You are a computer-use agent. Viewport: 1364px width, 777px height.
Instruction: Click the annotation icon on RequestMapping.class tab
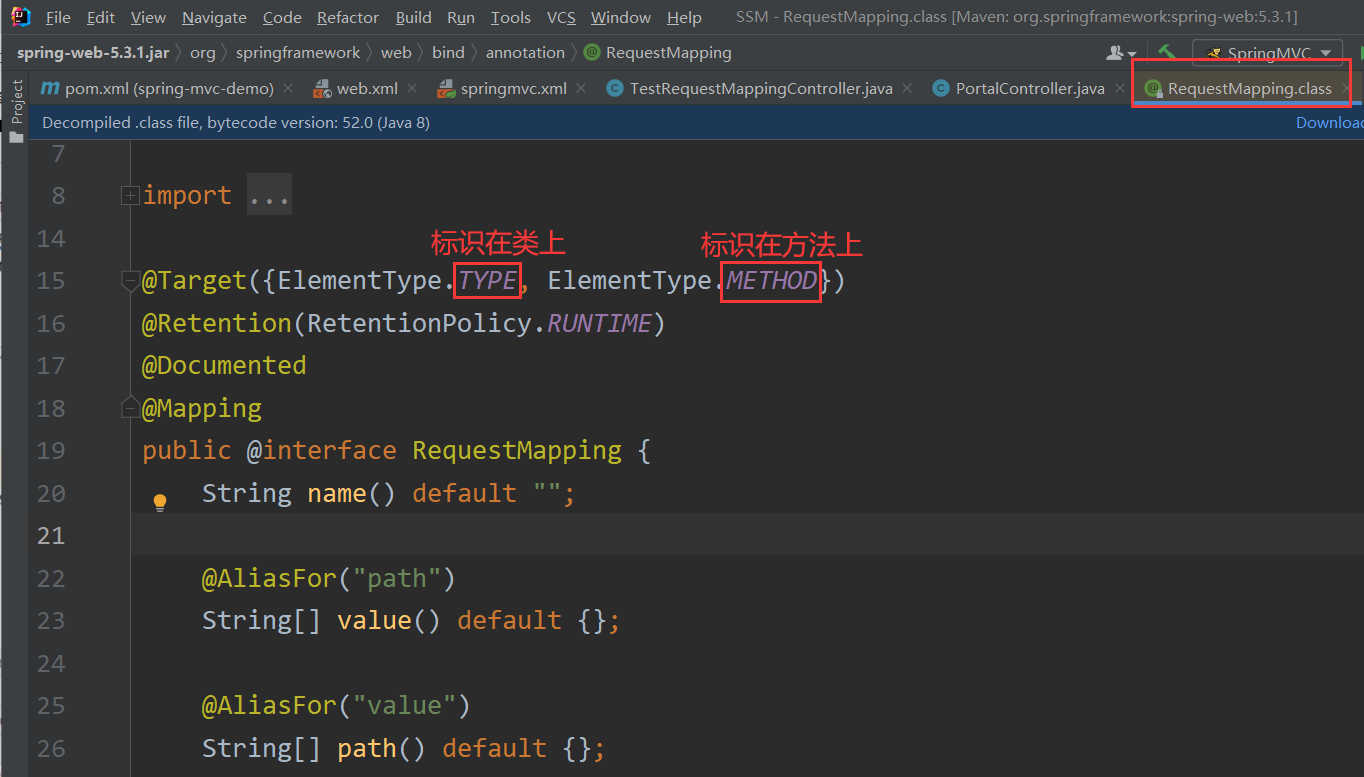pos(1153,89)
